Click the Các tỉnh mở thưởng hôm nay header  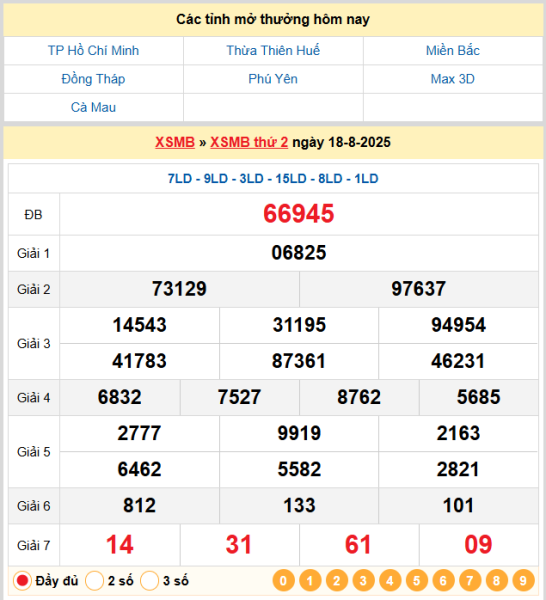click(273, 20)
